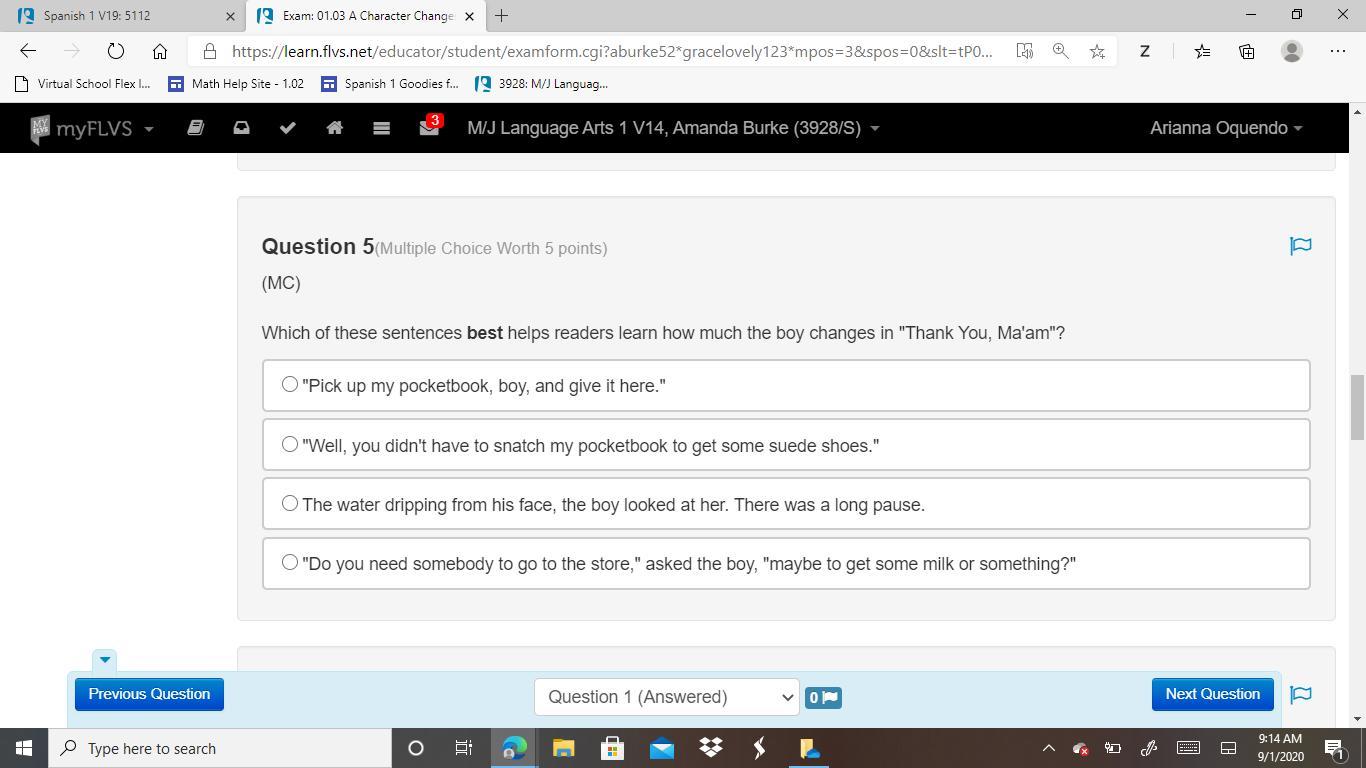Switch to the Spanish 1 V19: 5112 tab
The image size is (1366, 768).
(x=122, y=16)
